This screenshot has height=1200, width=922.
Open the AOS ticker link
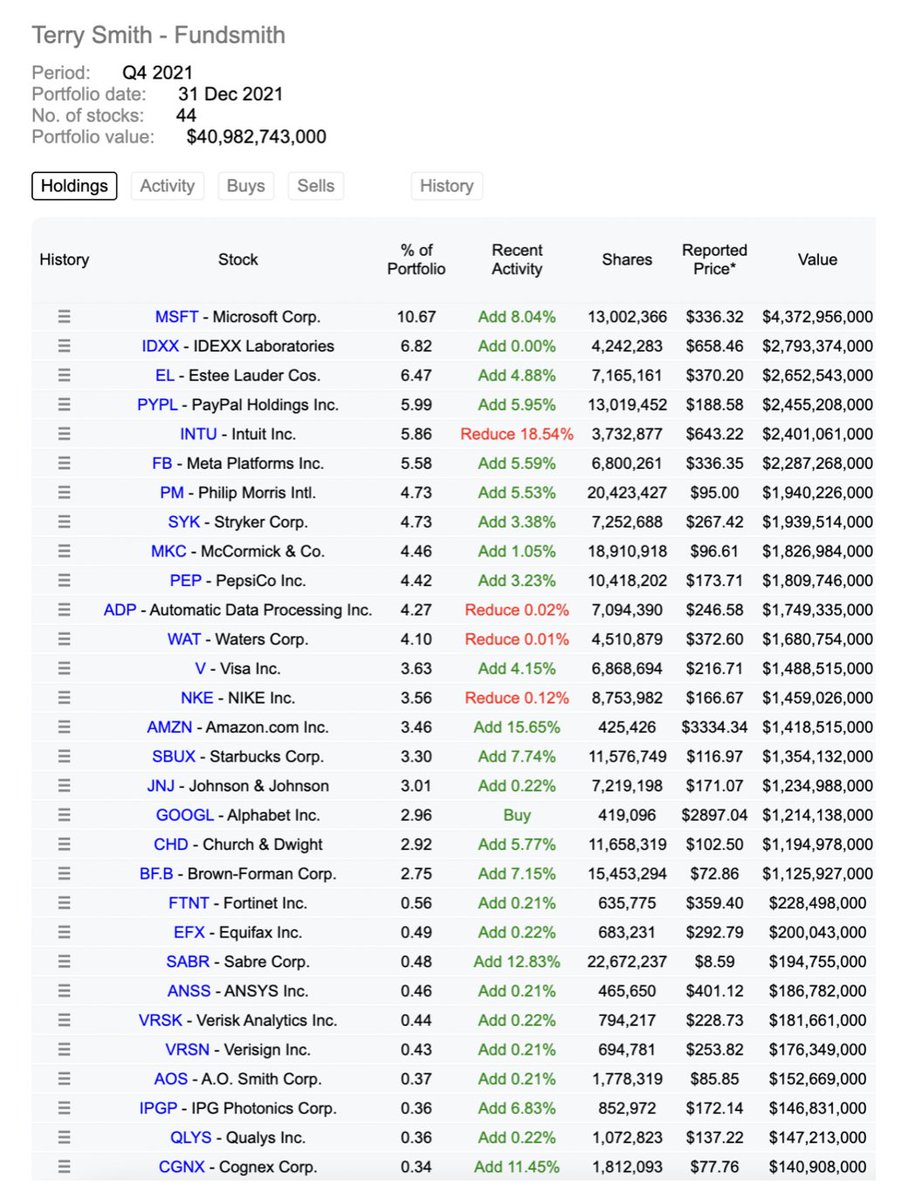pyautogui.click(x=171, y=1079)
